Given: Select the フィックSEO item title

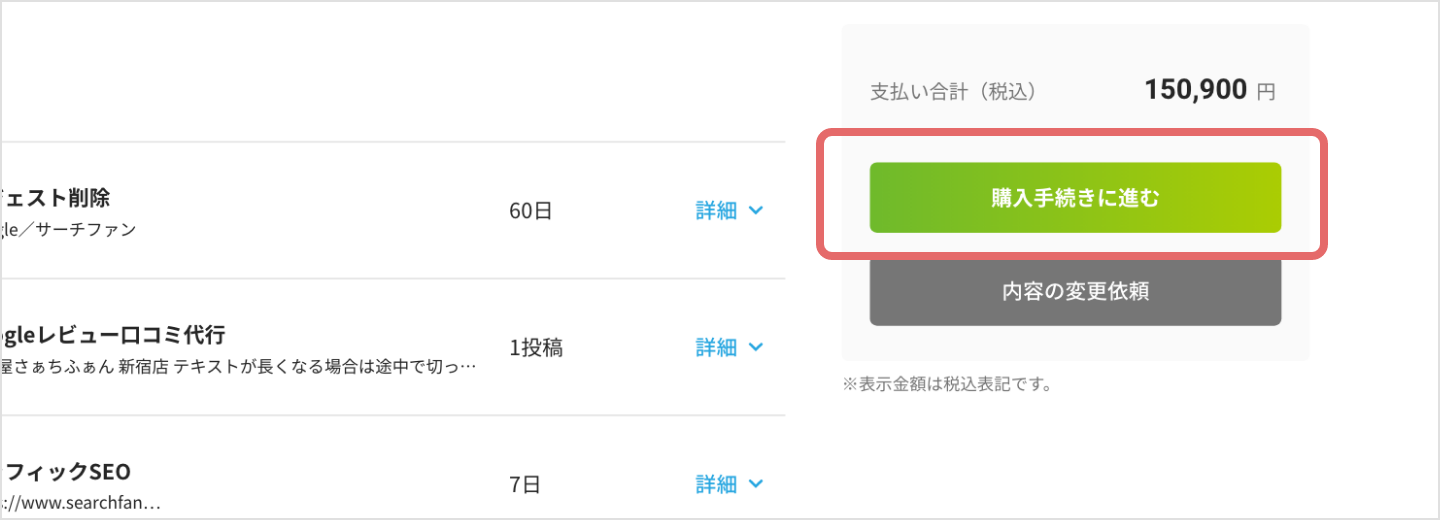Looking at the screenshot, I should [68, 471].
